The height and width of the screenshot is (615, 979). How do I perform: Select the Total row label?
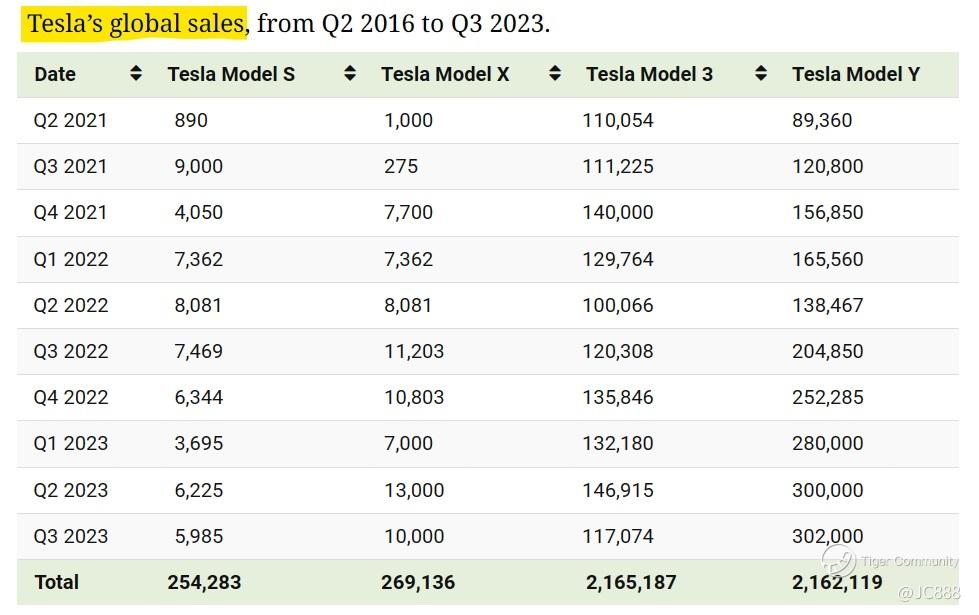[56, 582]
